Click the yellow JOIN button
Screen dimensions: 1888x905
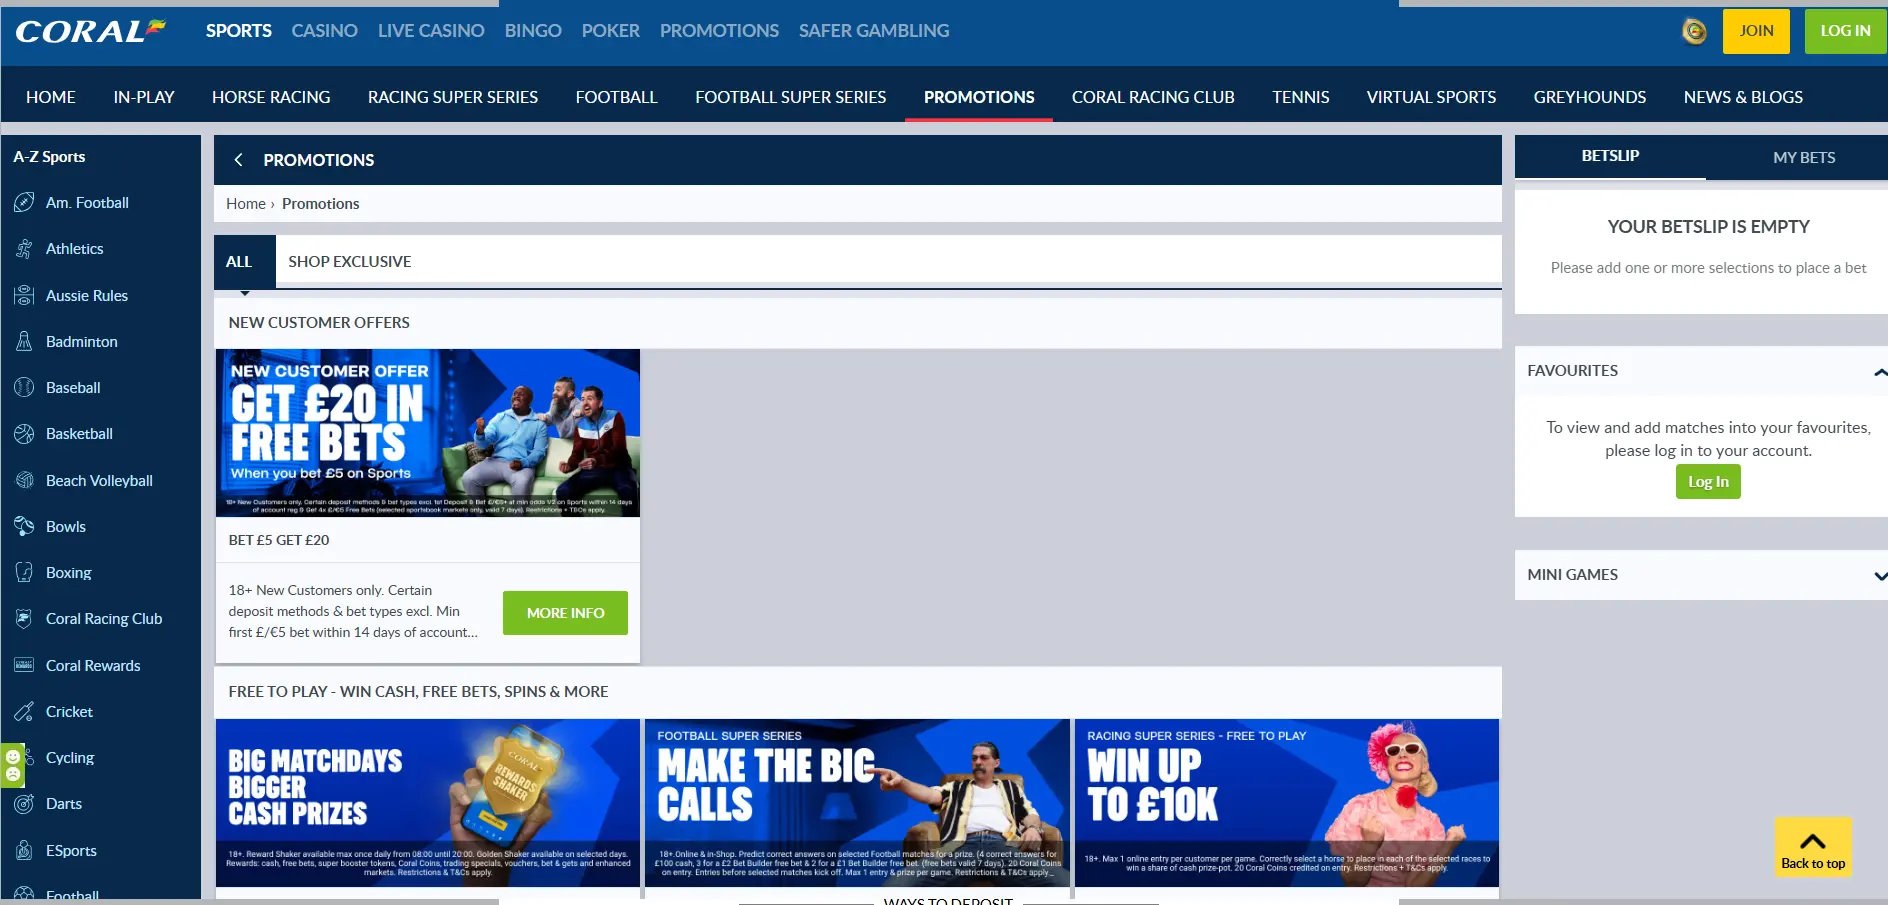click(1756, 31)
